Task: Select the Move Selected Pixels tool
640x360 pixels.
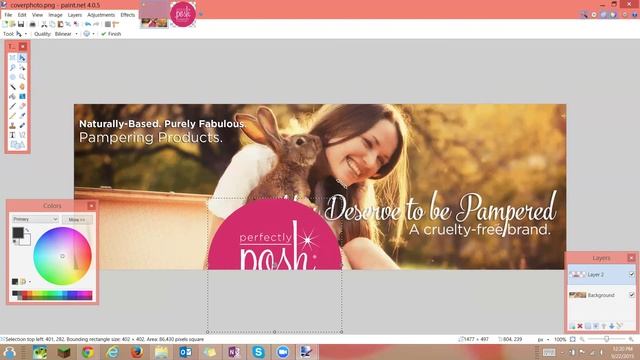Action: (x=22, y=58)
